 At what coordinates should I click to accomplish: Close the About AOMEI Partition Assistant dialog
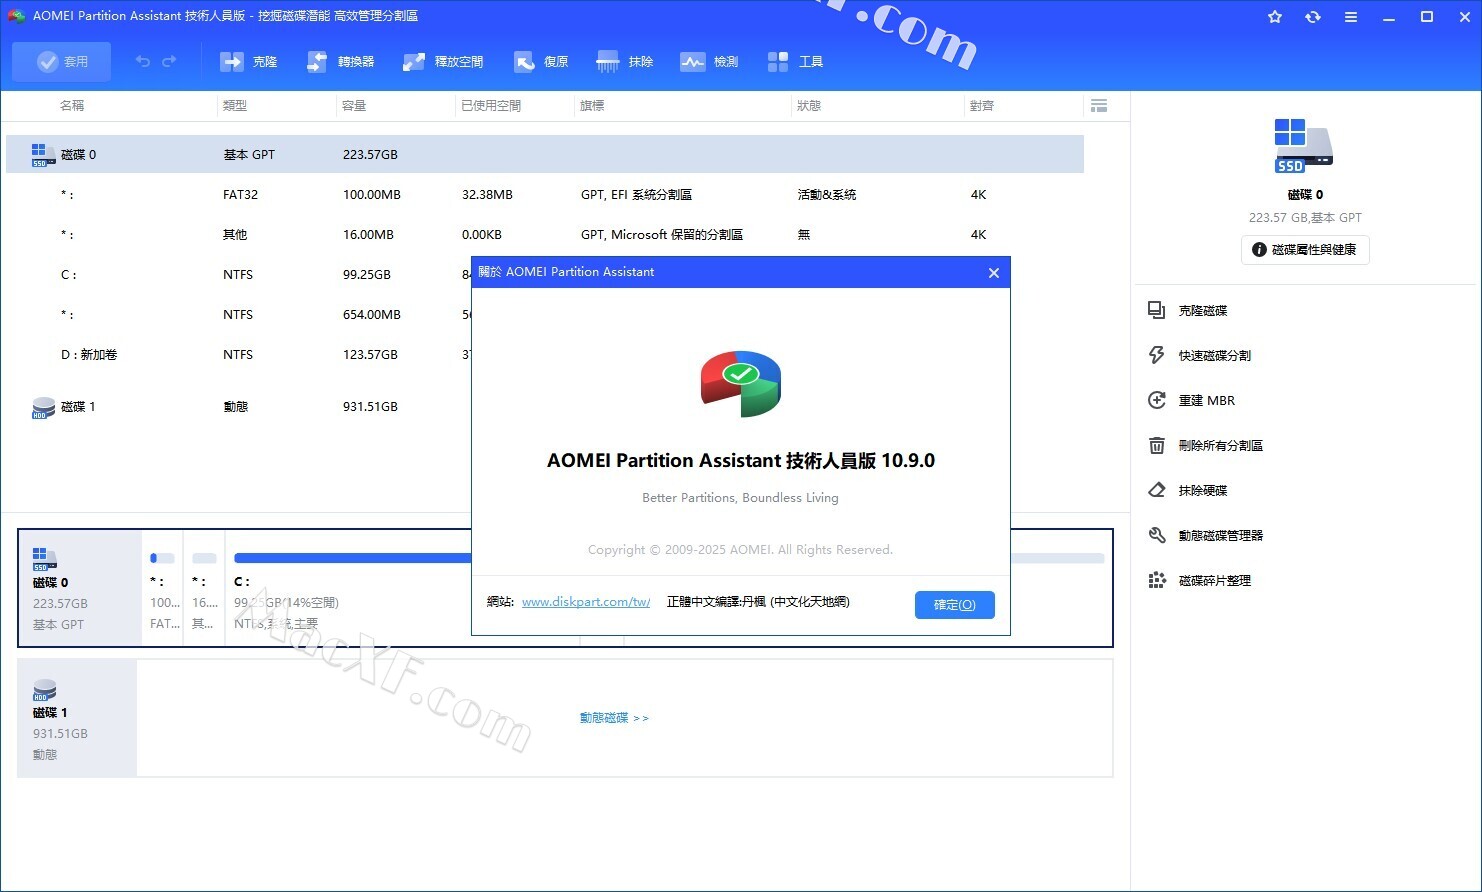click(993, 273)
